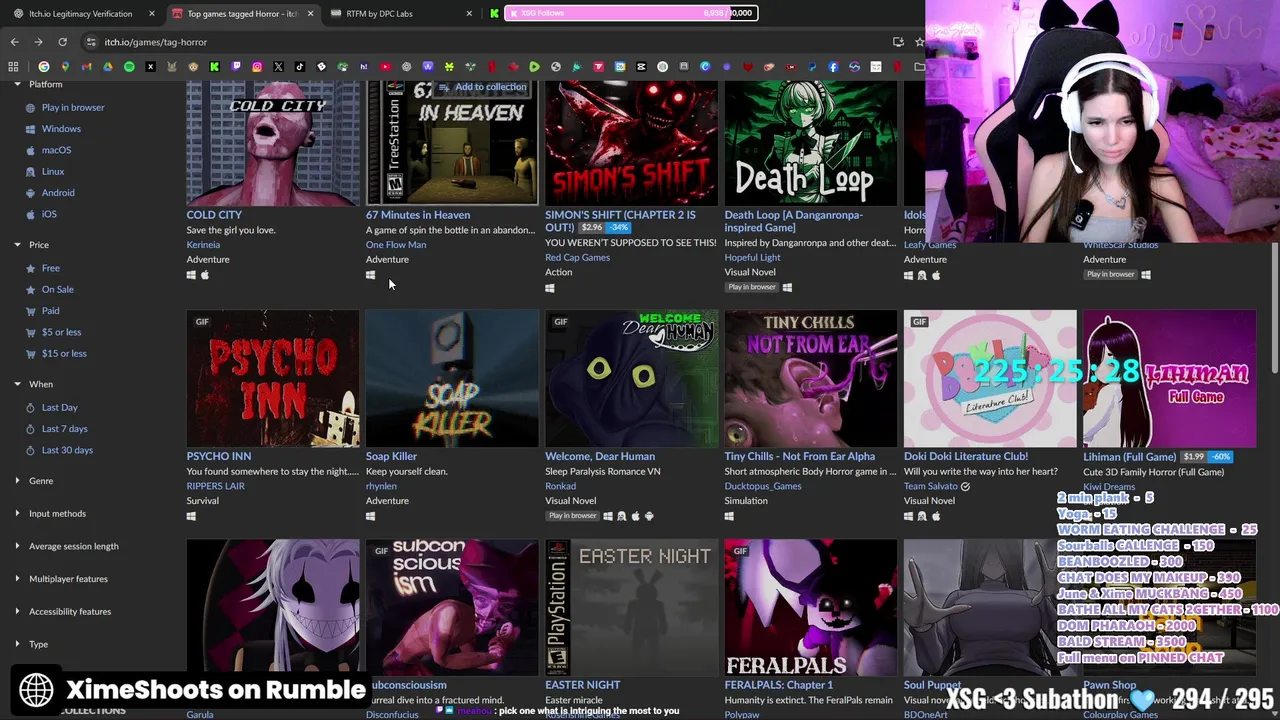
Task: Close the RTFM by DPC Labs tab
Action: (x=469, y=13)
